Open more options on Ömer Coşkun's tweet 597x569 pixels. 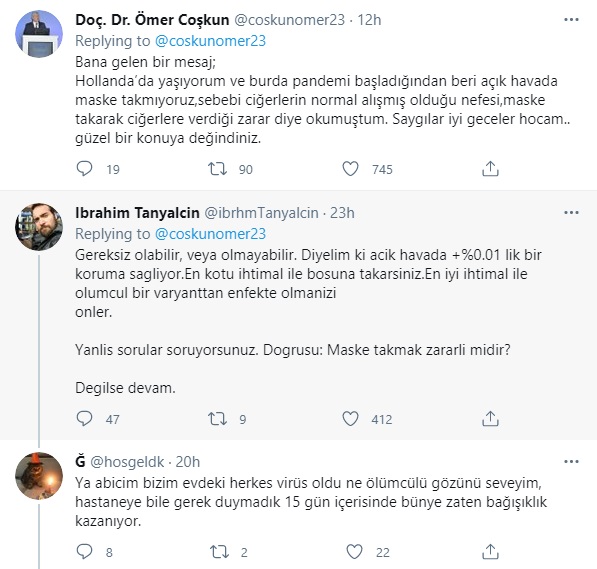point(571,19)
